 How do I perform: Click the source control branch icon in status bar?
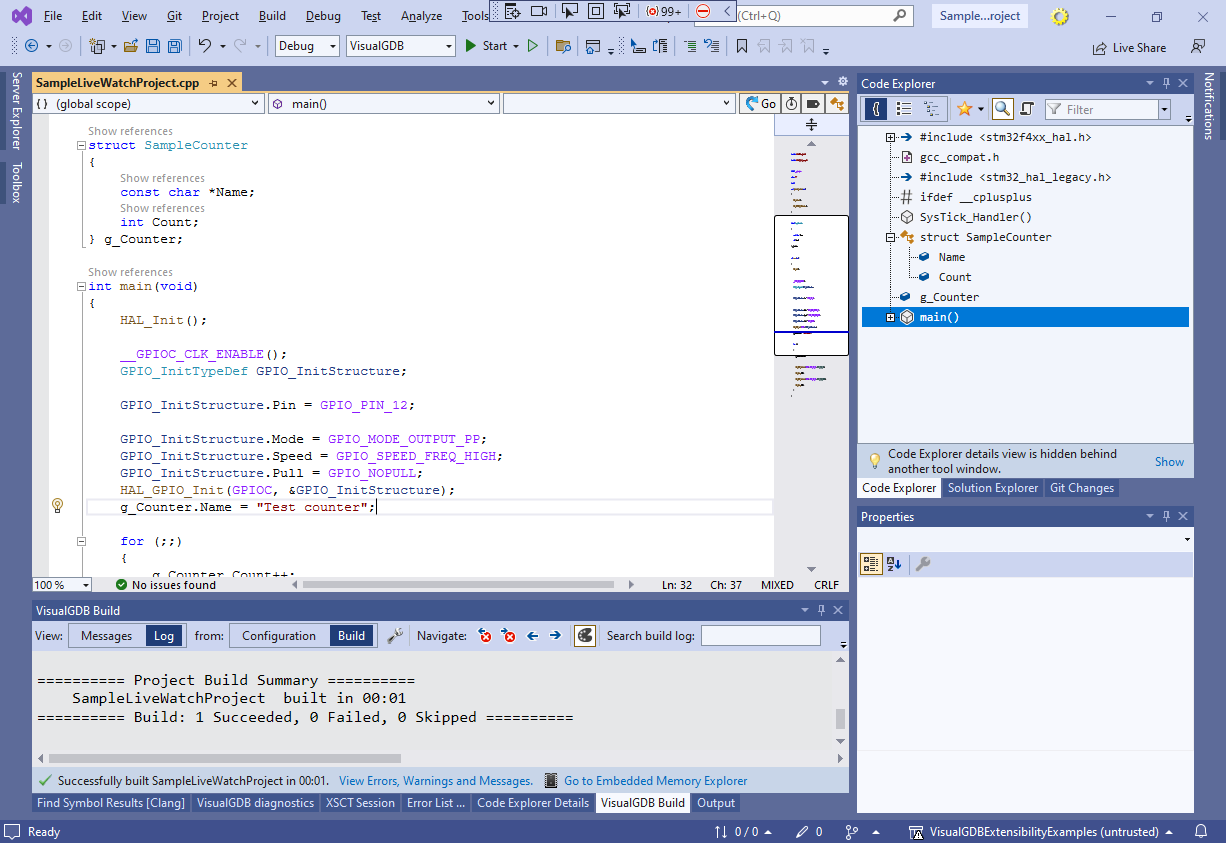851,832
